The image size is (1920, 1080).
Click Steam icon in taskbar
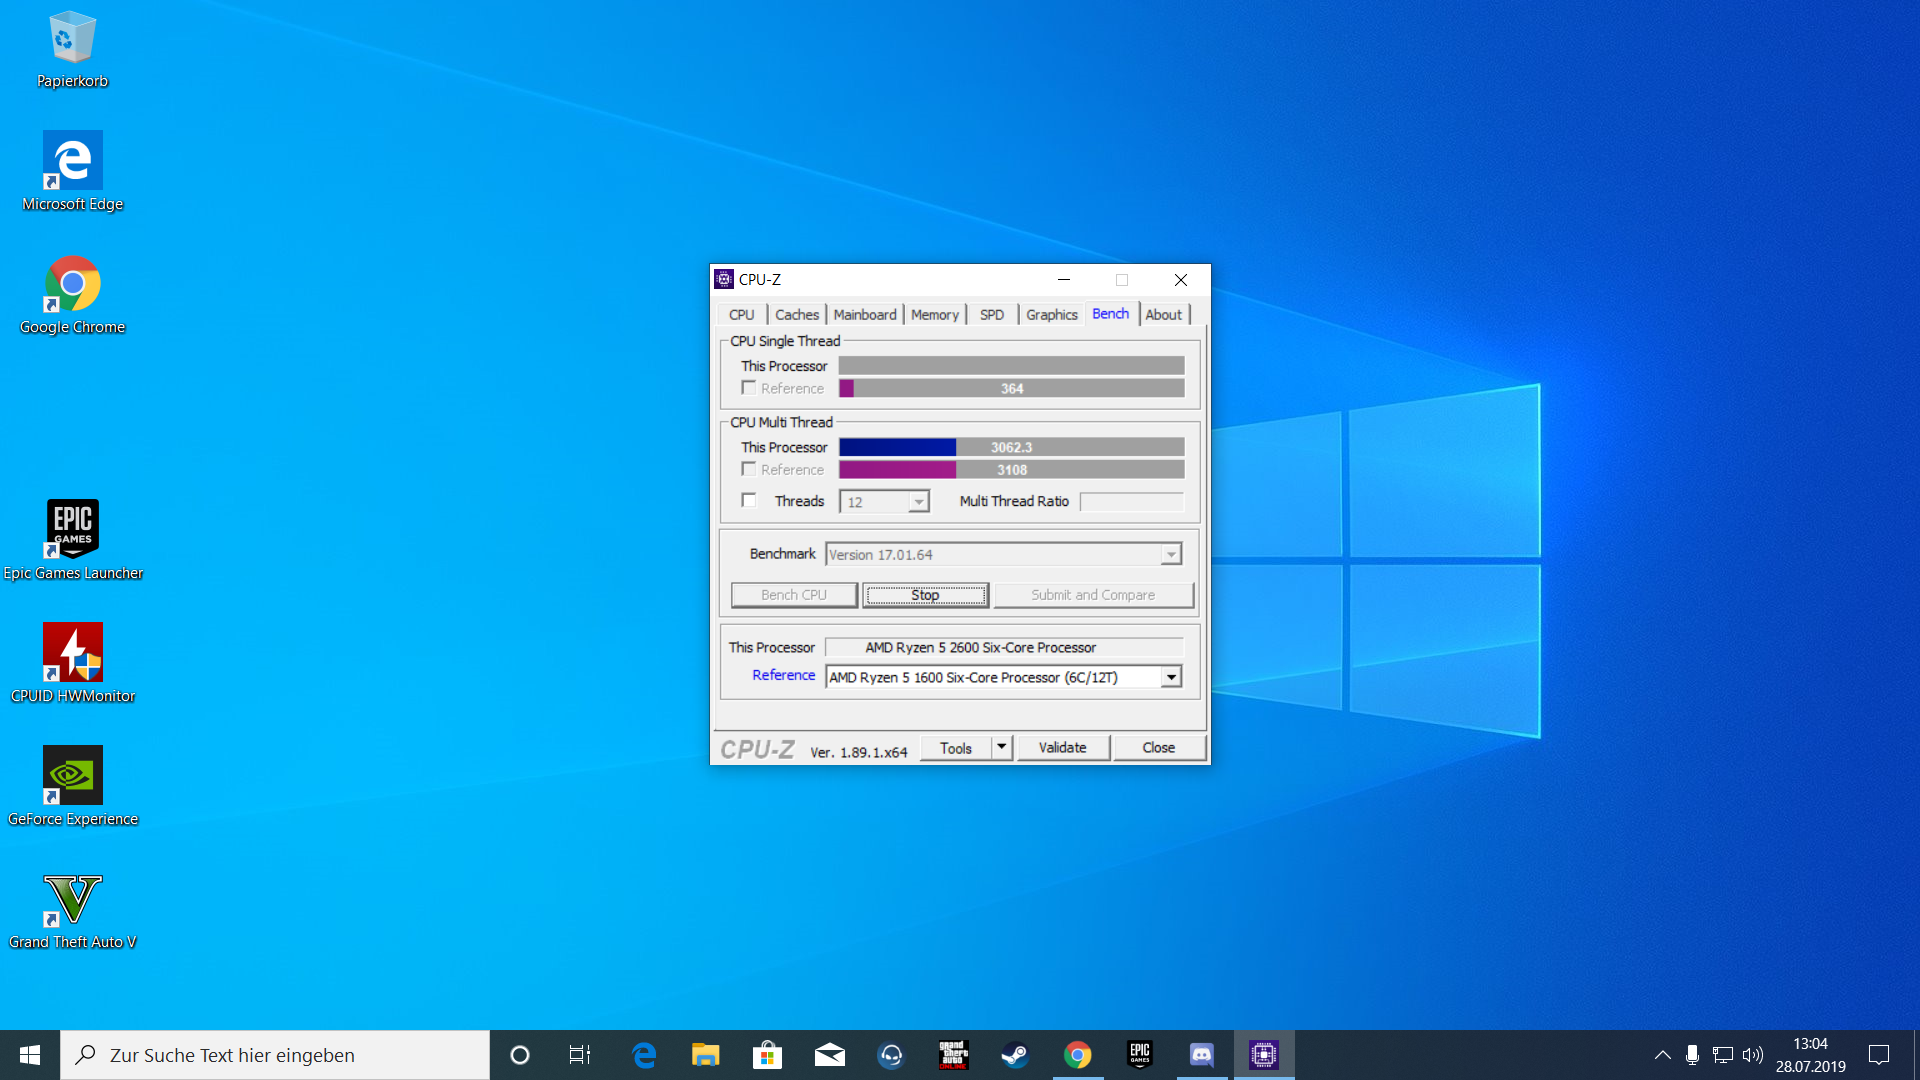click(x=1015, y=1055)
